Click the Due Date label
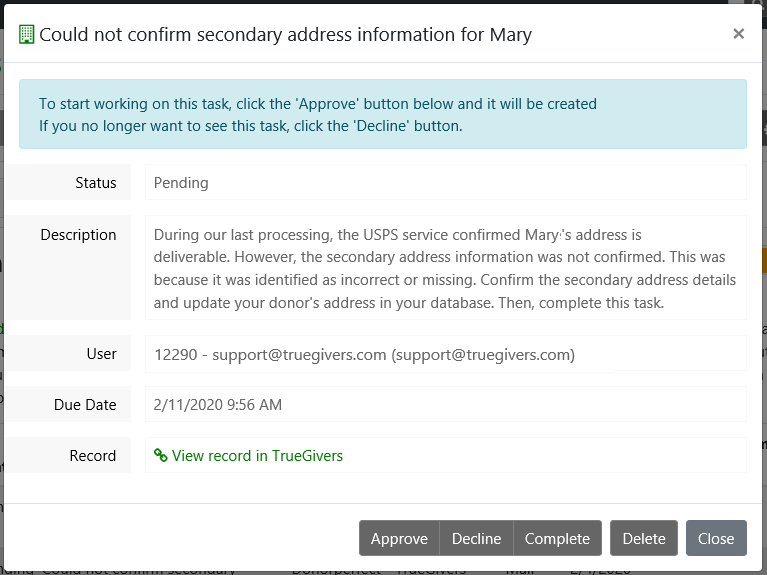 pyautogui.click(x=85, y=405)
